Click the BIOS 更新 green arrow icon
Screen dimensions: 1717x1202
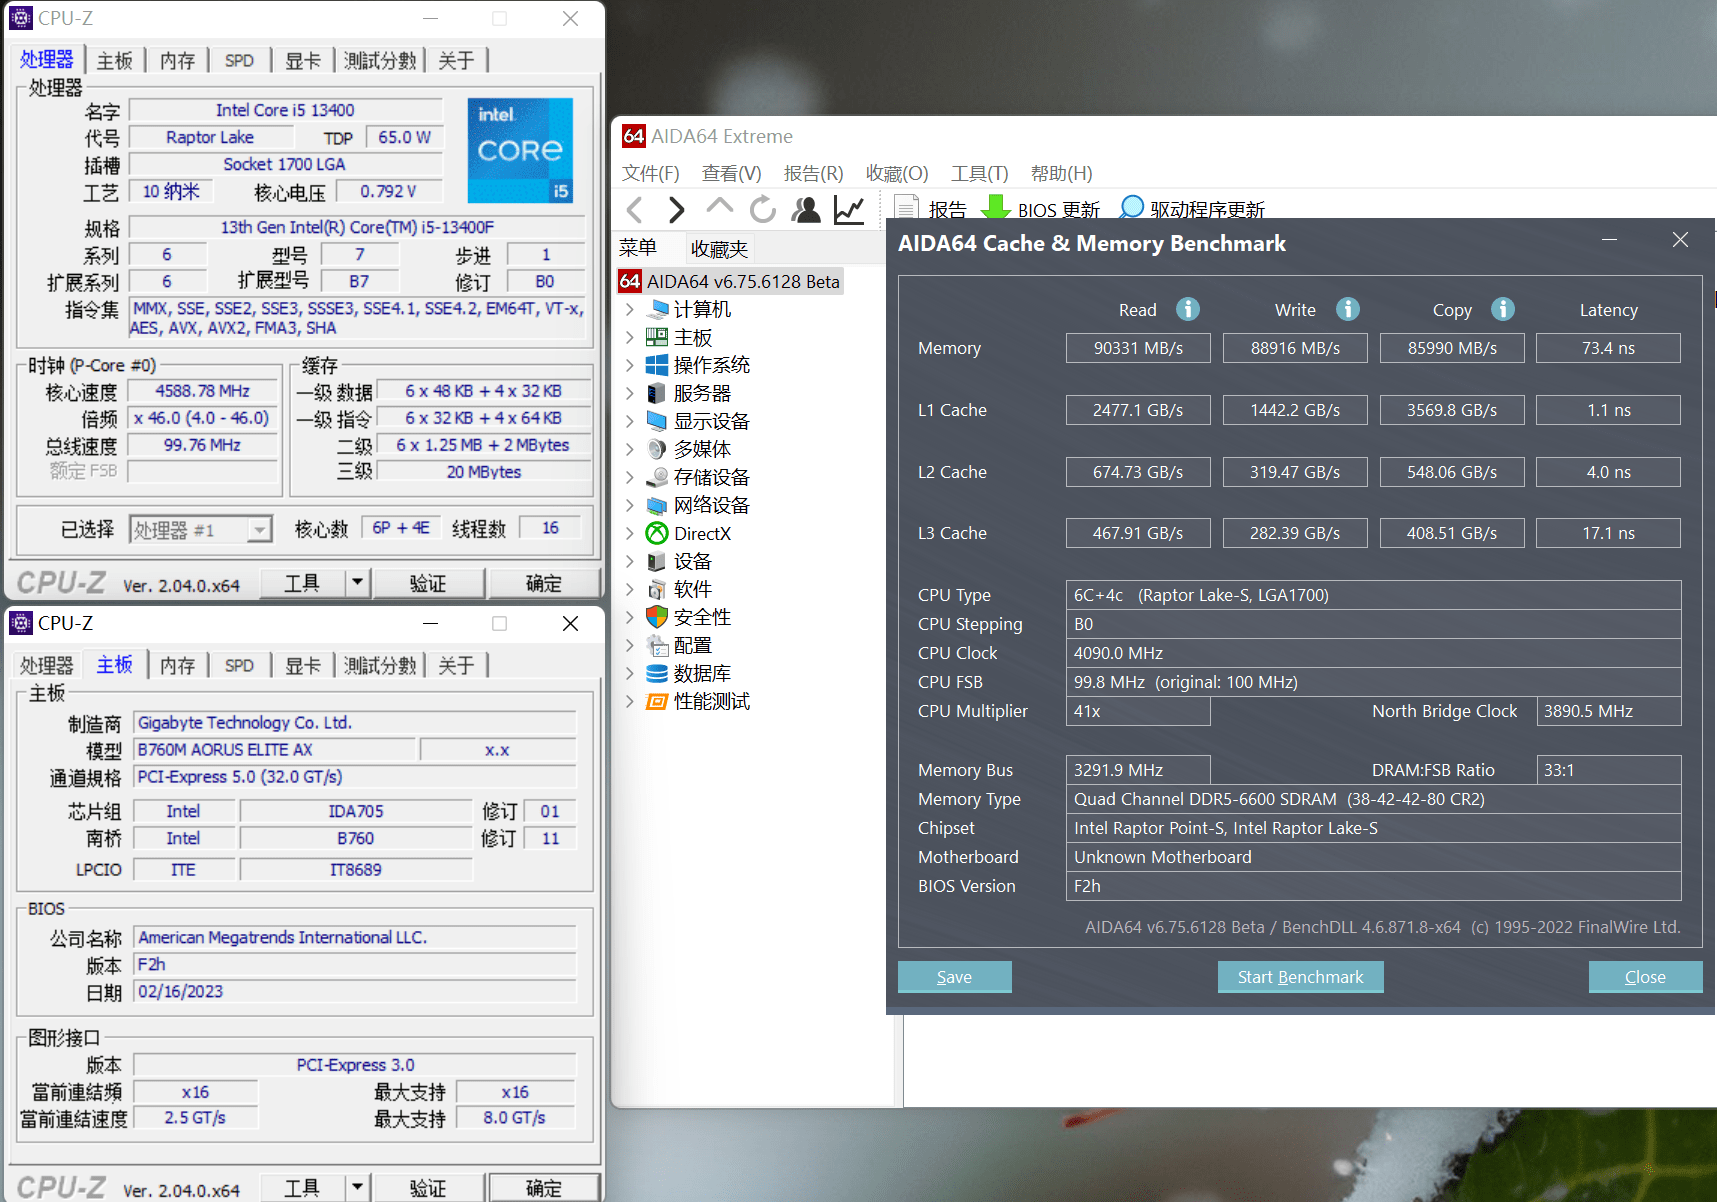pos(996,207)
